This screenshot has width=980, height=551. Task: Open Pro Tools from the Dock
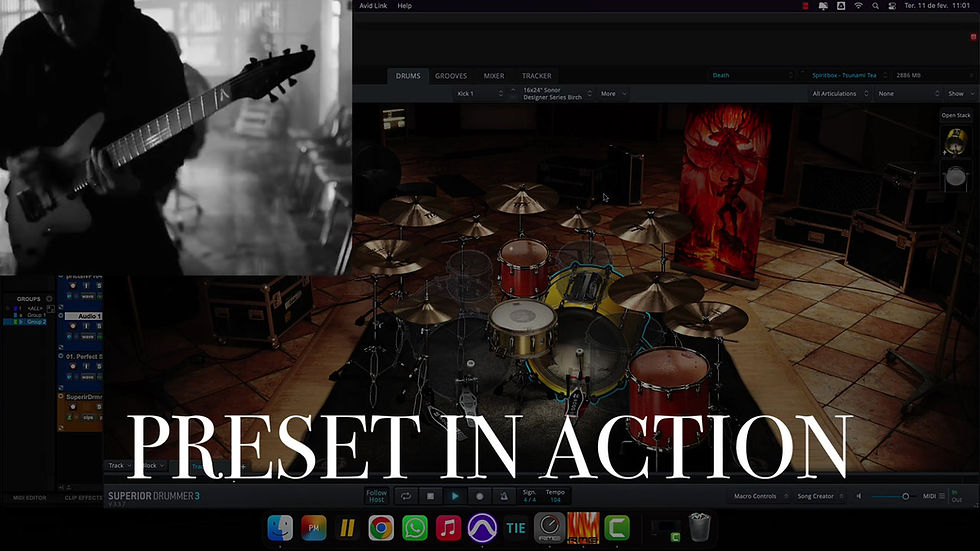[482, 528]
